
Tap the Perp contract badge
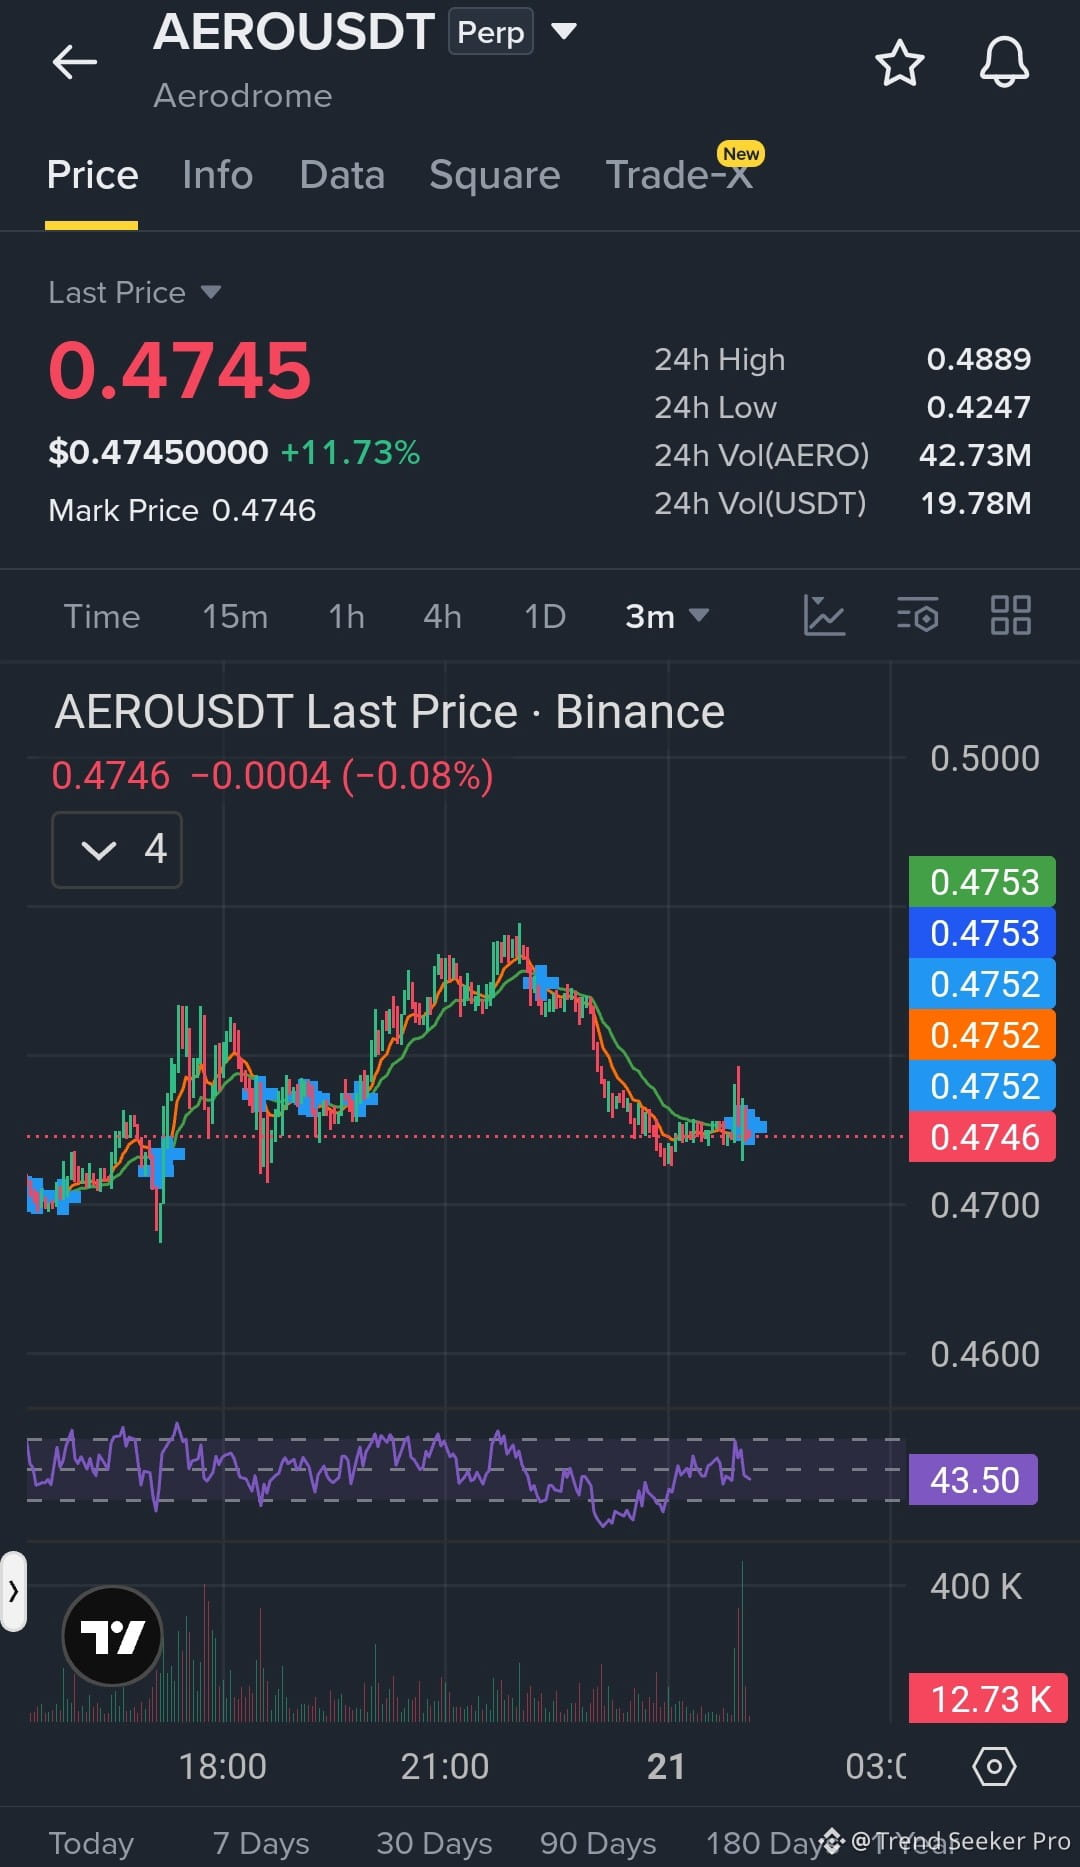pos(491,32)
